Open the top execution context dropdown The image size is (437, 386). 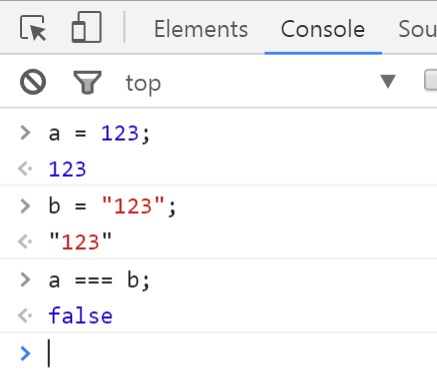point(260,82)
